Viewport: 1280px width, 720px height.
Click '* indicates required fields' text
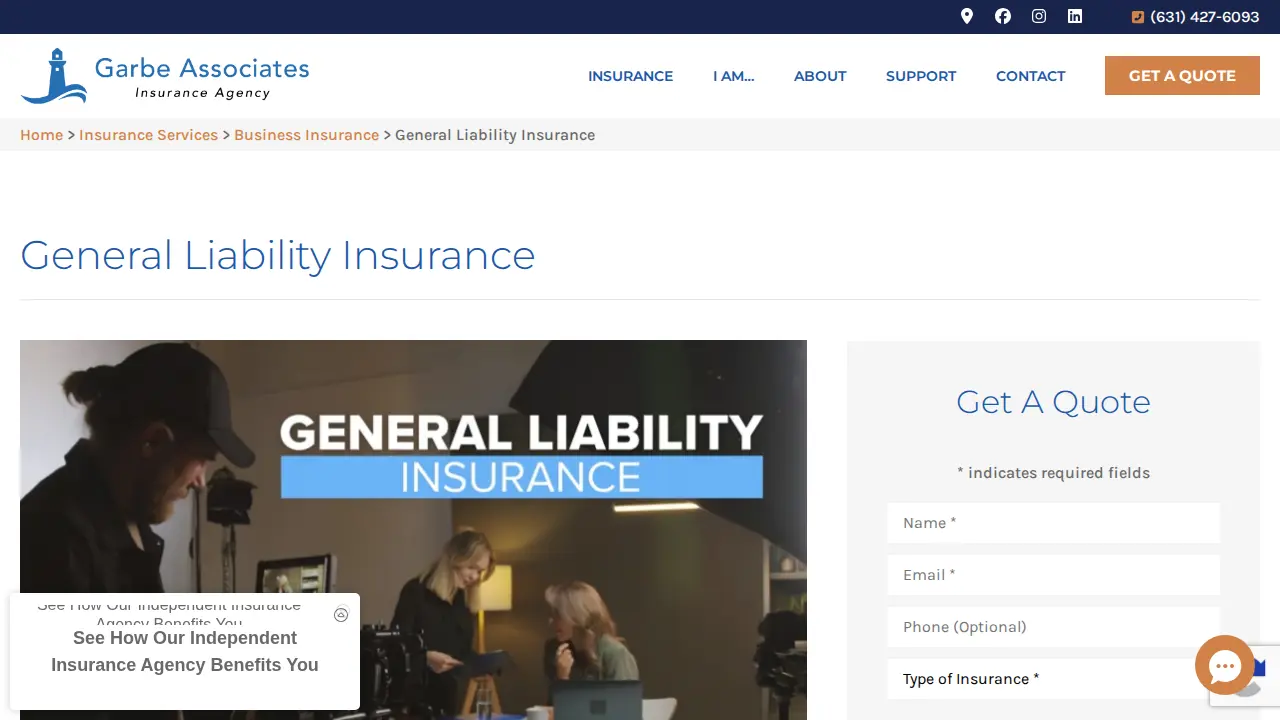(1053, 473)
